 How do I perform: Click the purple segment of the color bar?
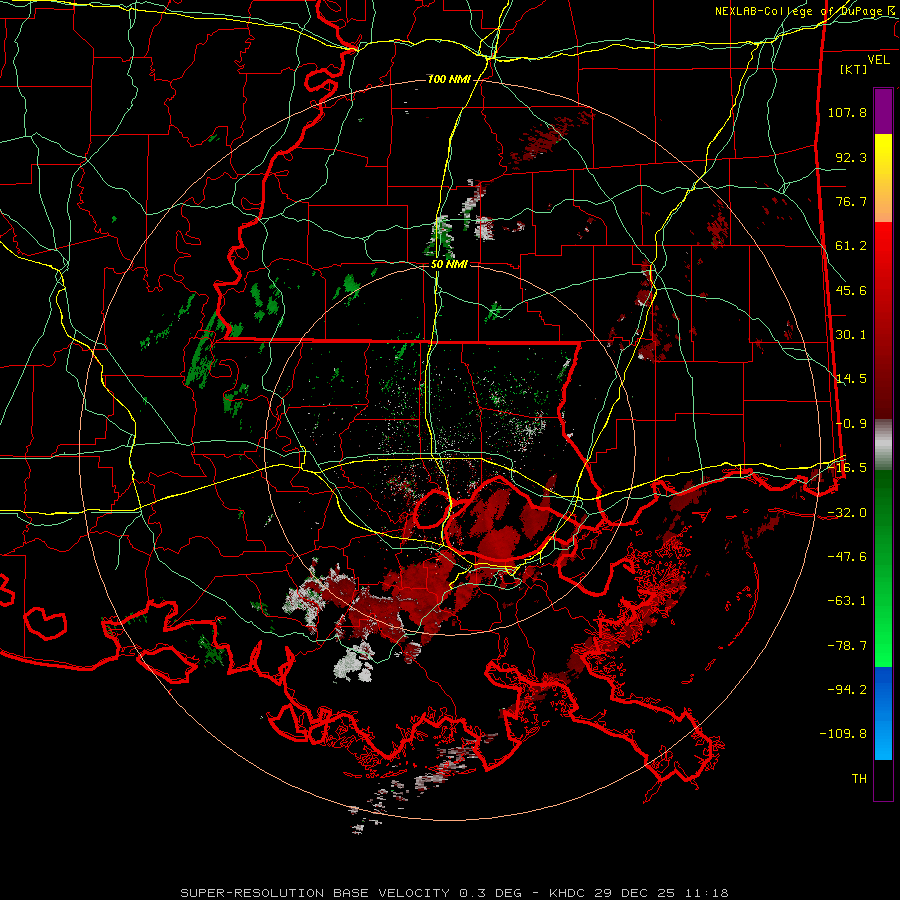pyautogui.click(x=883, y=111)
